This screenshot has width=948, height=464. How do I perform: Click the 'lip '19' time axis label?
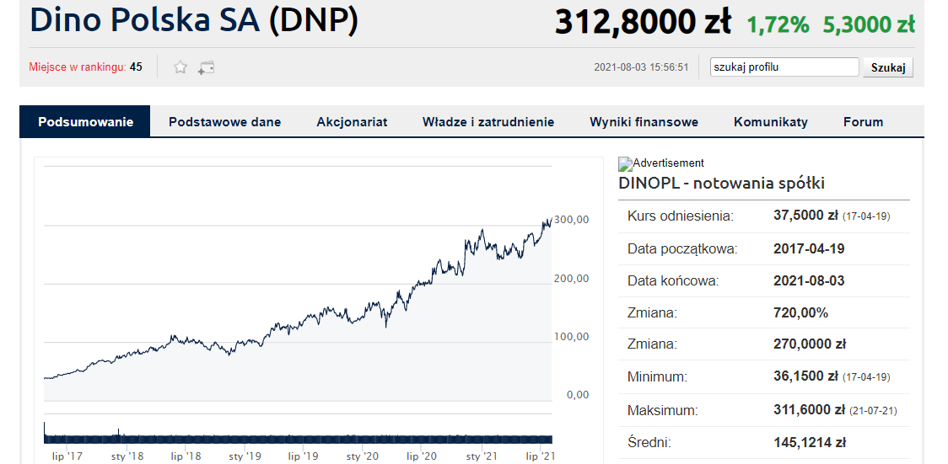tap(304, 456)
